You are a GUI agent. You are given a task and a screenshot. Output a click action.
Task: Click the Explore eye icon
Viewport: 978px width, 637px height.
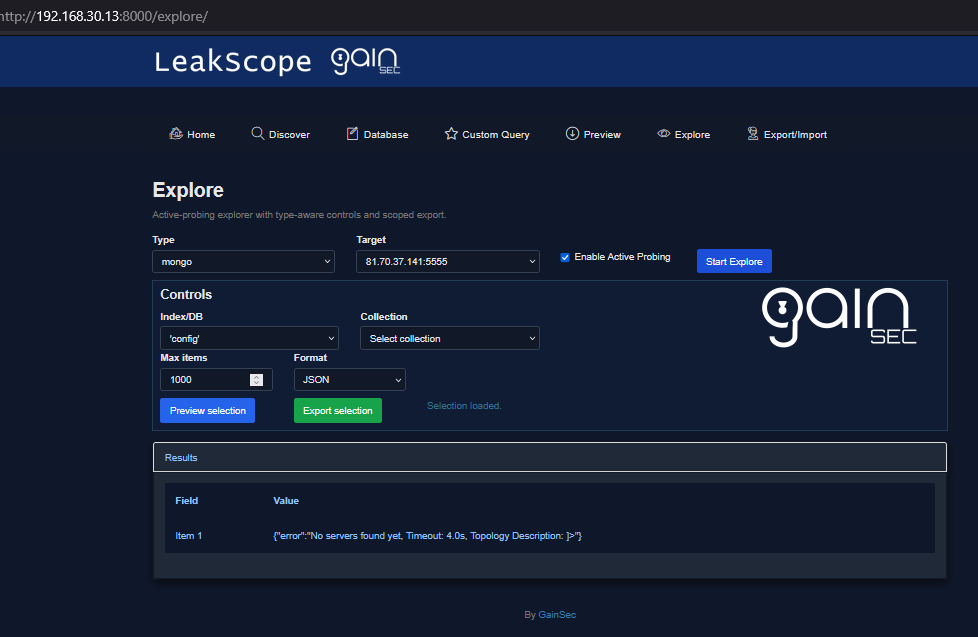pyautogui.click(x=663, y=134)
